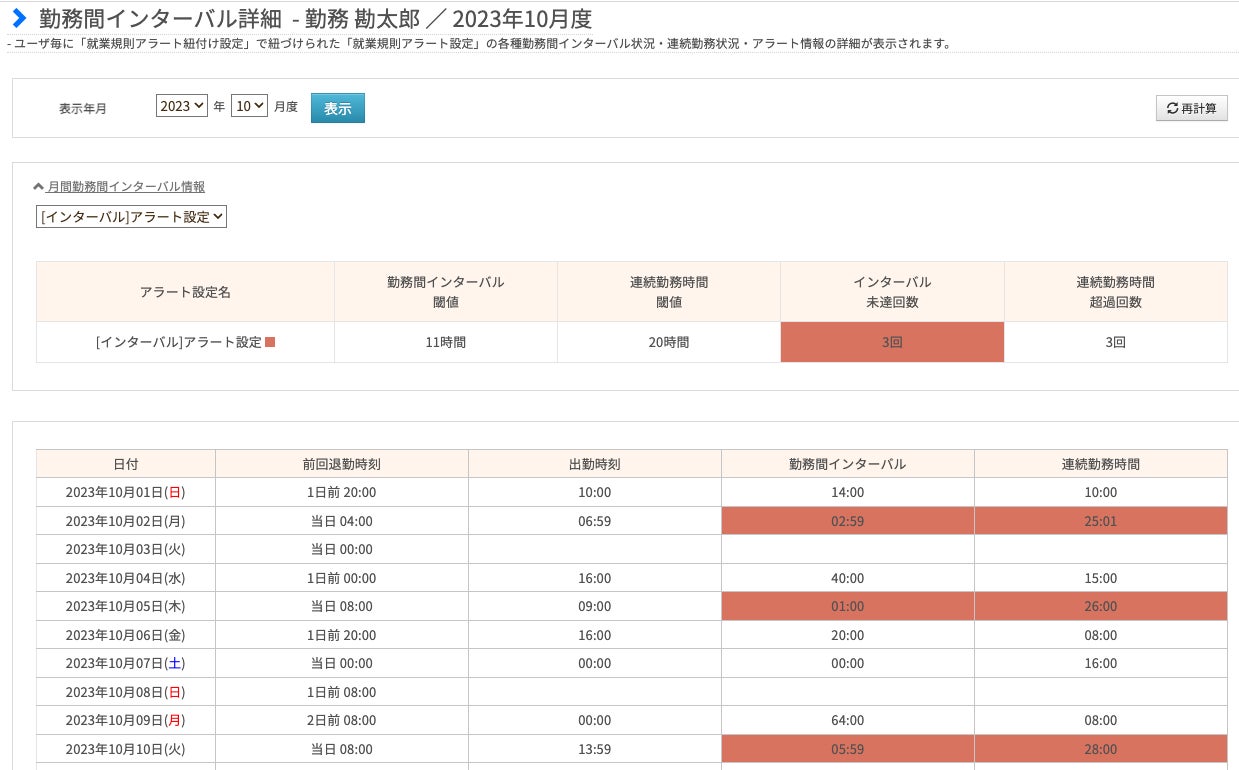This screenshot has height=770, width=1239.
Task: Select the 2023年10月07日(土) date cell
Action: click(126, 663)
